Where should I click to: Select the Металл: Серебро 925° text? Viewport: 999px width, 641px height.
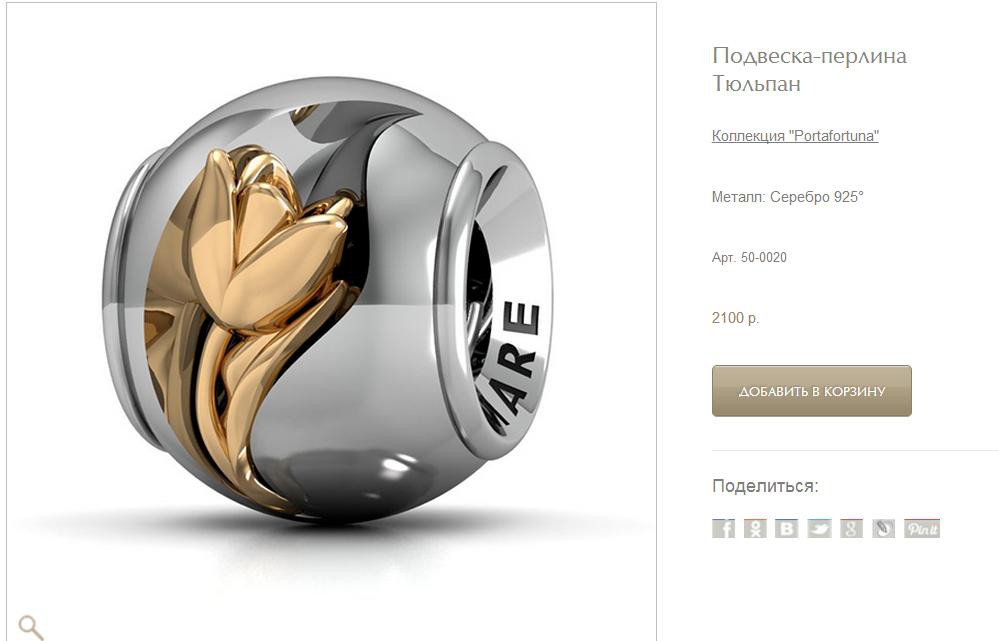787,197
